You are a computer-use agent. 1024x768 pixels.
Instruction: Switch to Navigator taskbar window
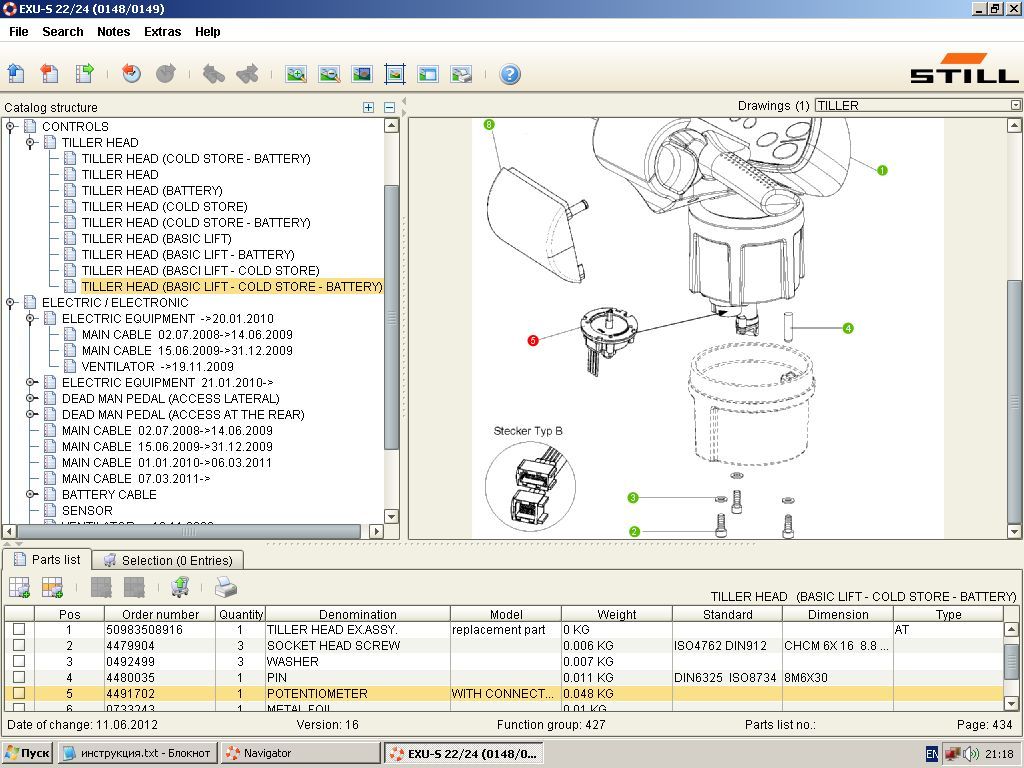[x=300, y=753]
